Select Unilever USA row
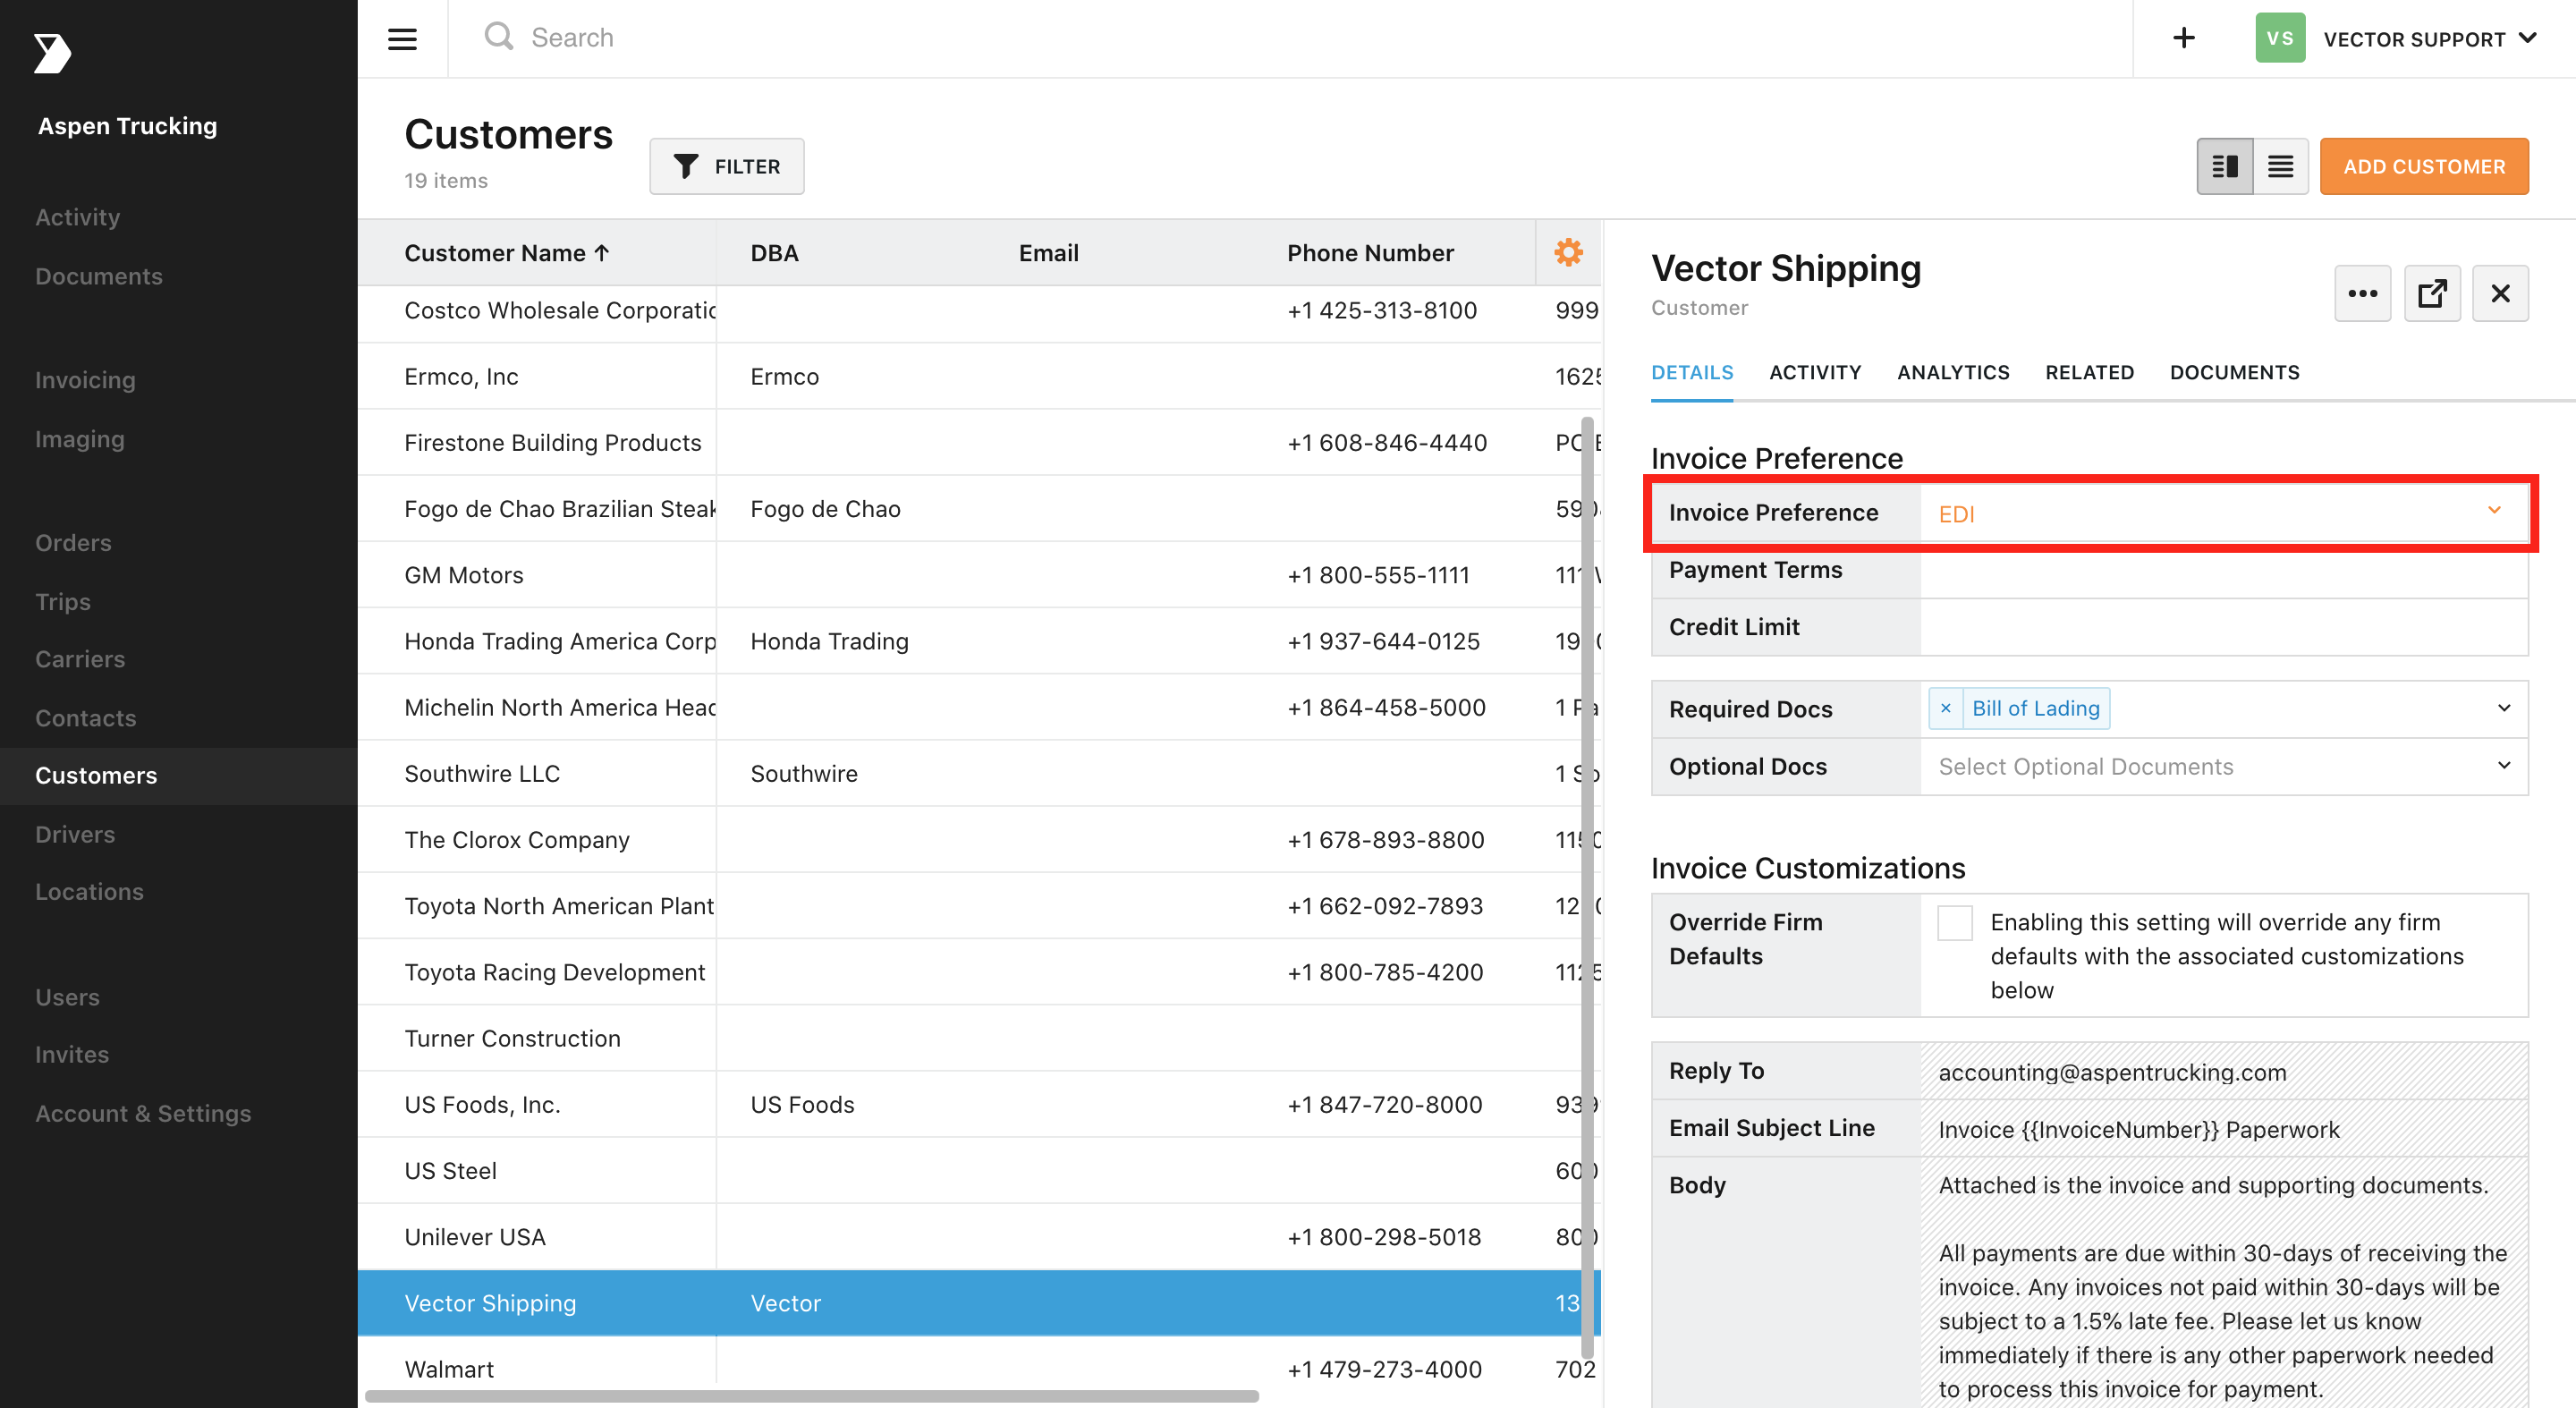The image size is (2576, 1408). [980, 1237]
